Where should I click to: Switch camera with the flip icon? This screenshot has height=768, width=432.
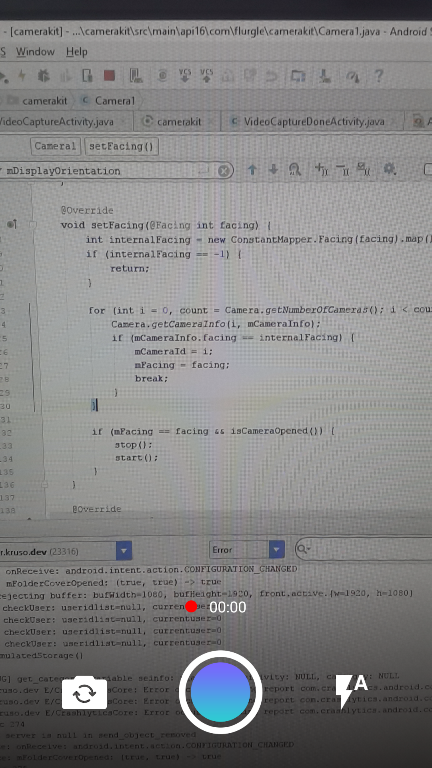click(84, 693)
